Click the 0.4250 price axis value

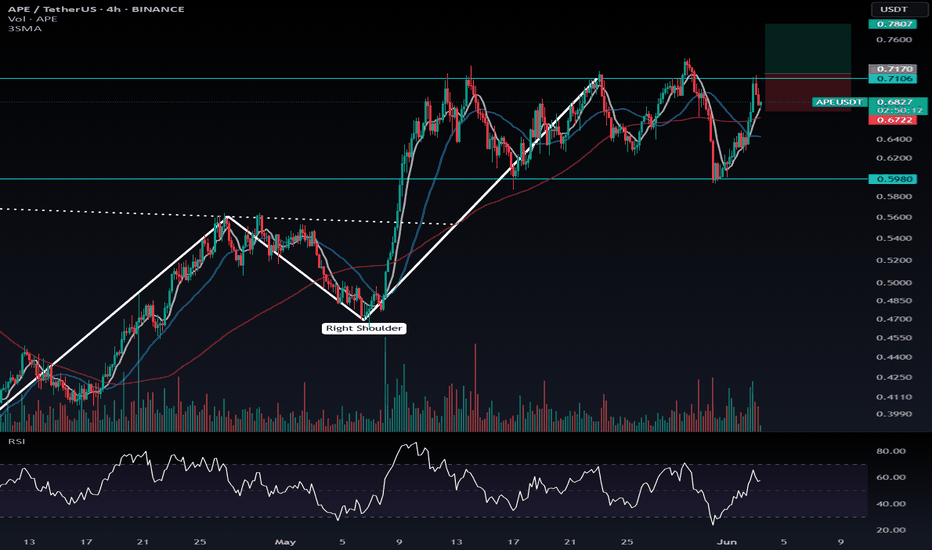tap(894, 377)
